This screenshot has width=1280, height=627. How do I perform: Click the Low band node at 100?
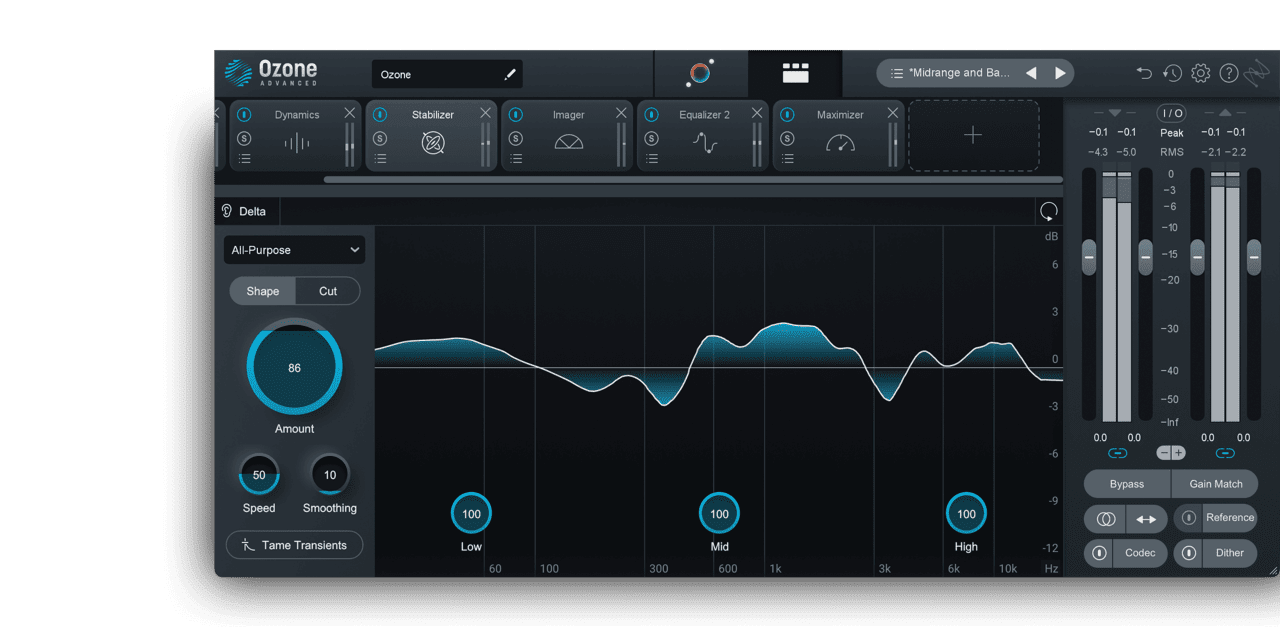coord(471,514)
